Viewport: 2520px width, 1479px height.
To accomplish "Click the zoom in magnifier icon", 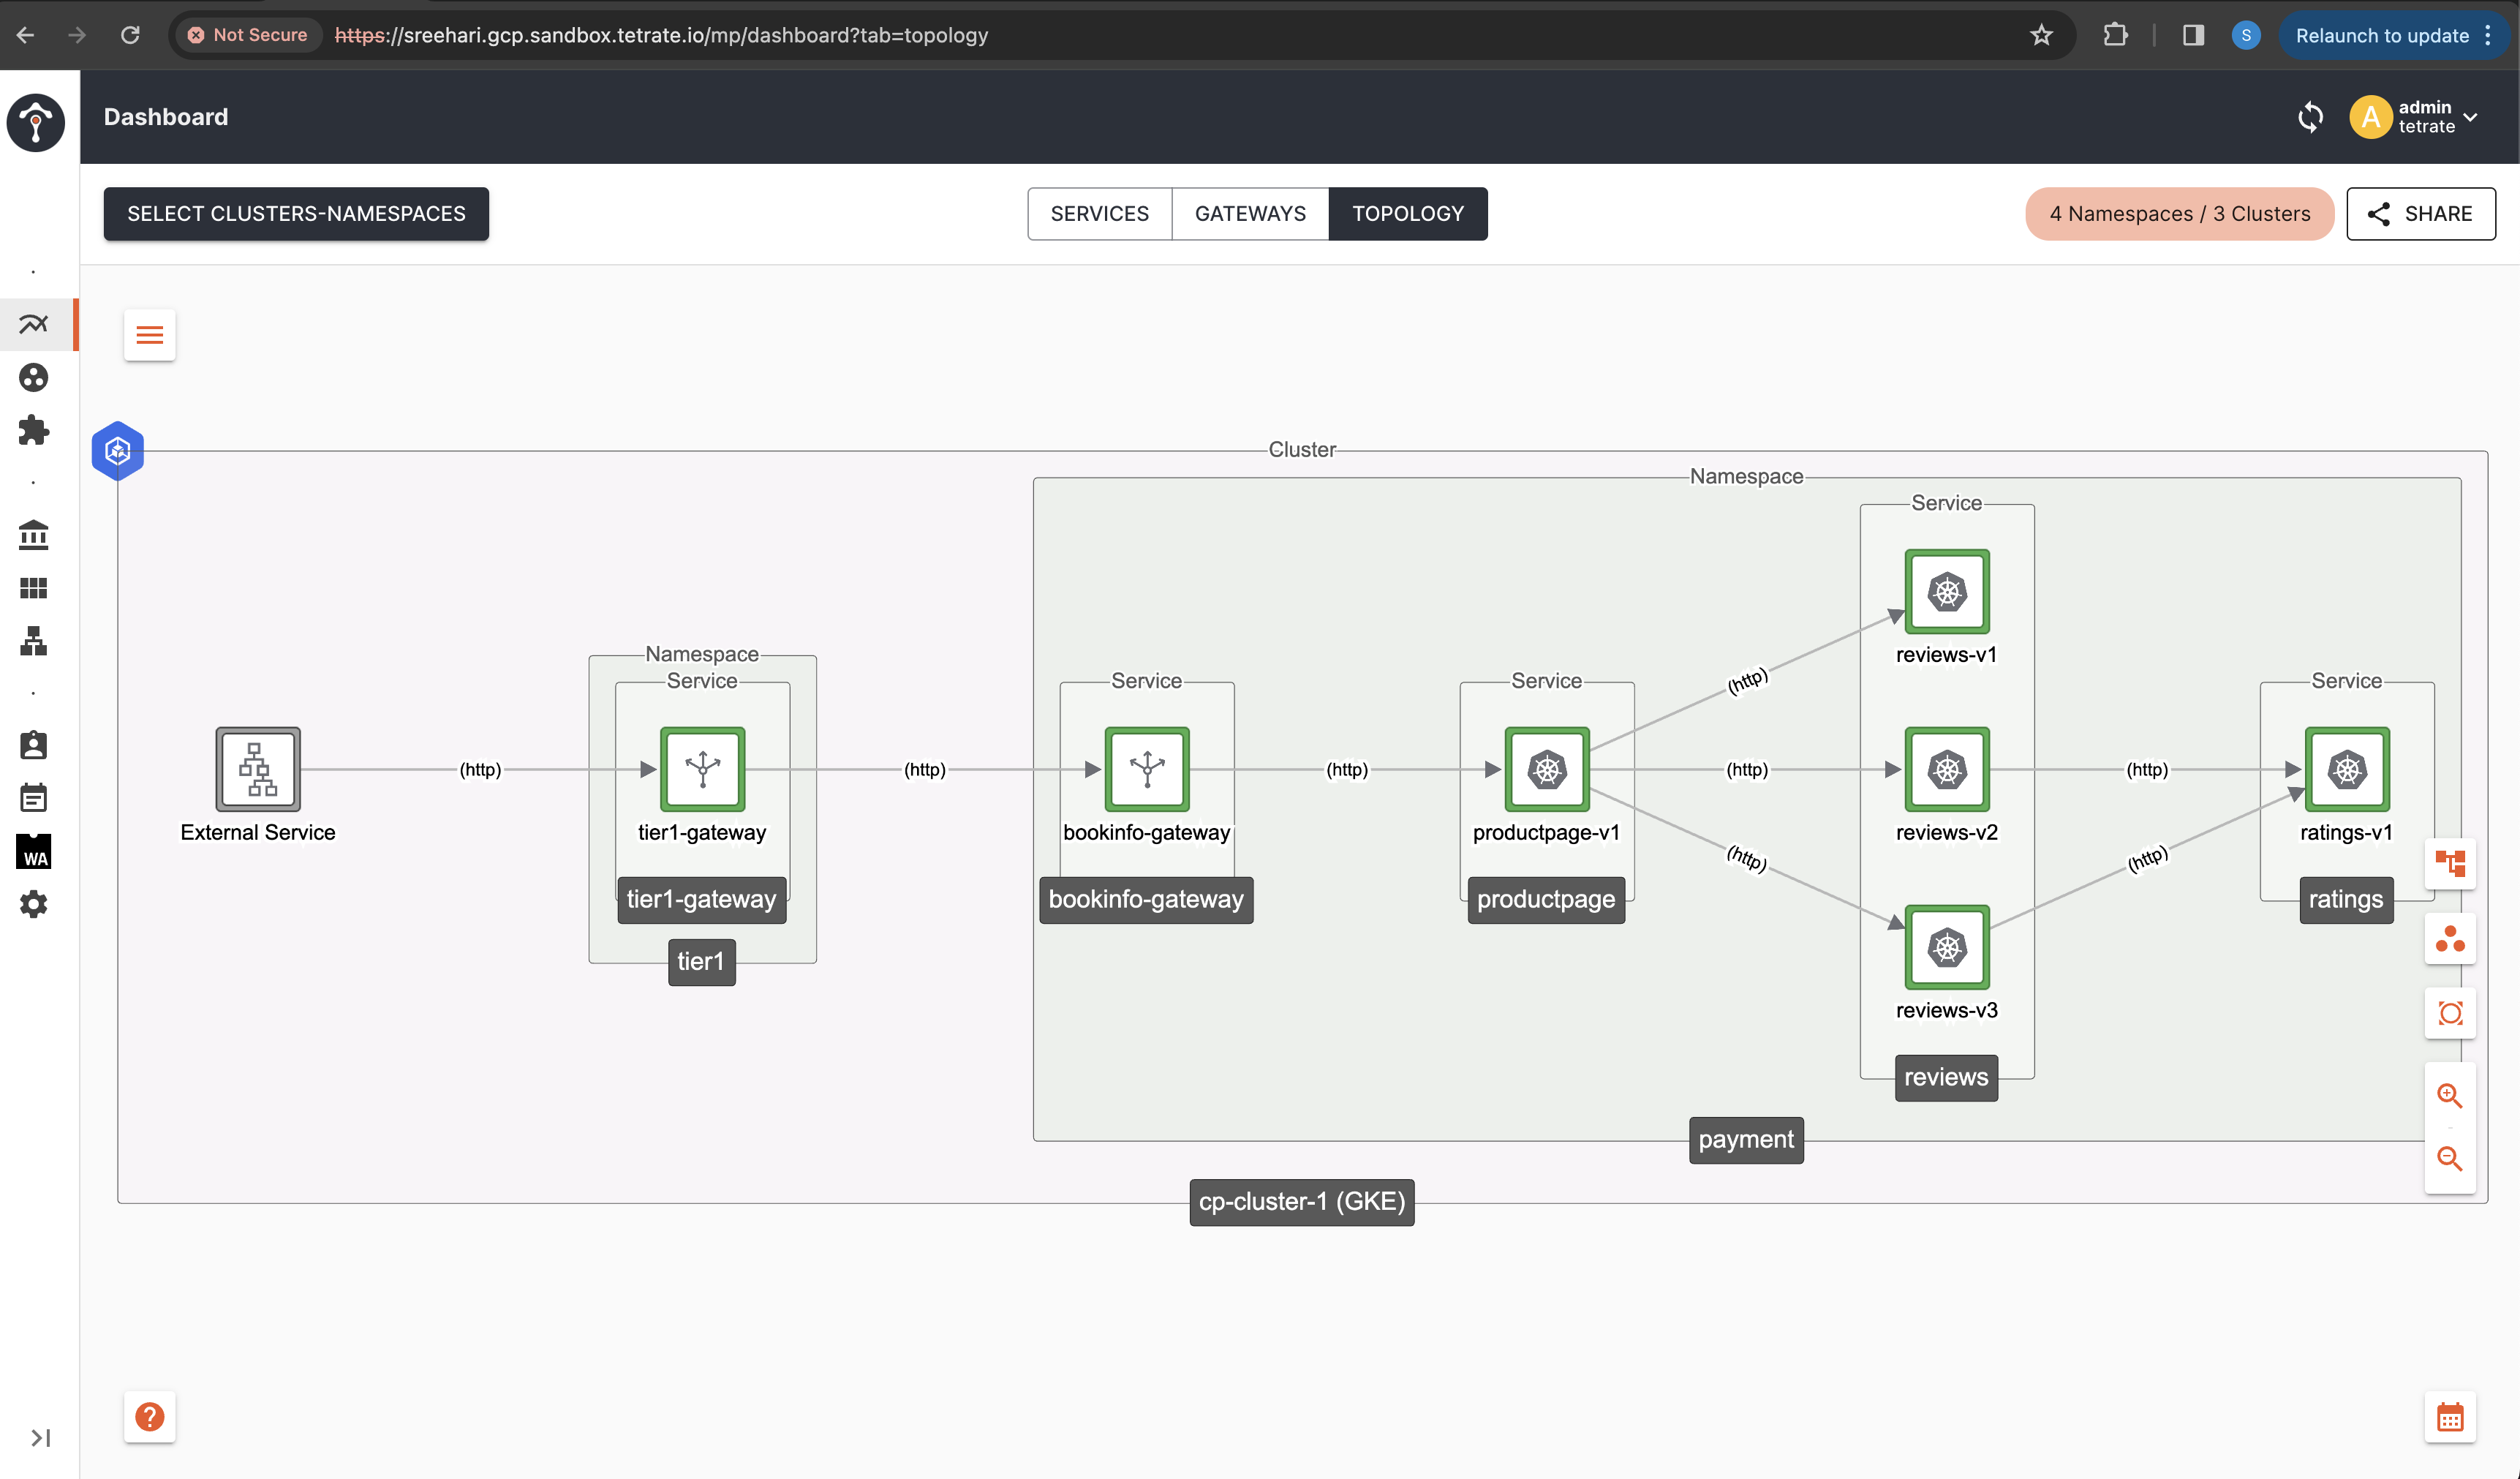I will 2450,1095.
